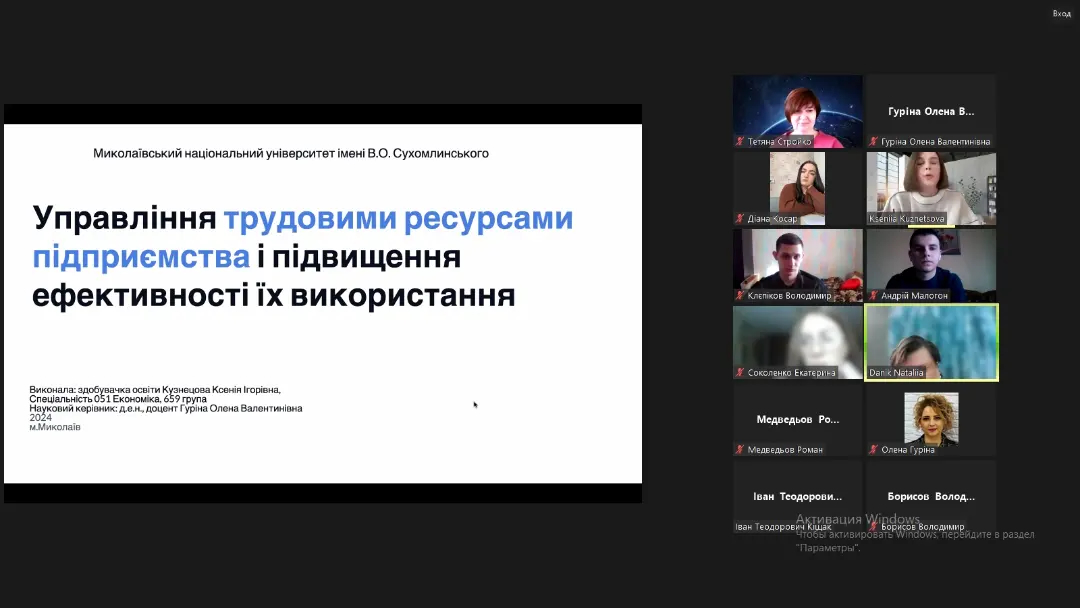Select Олена Гуріна's profile photo tile
1080x608 pixels.
click(x=931, y=416)
